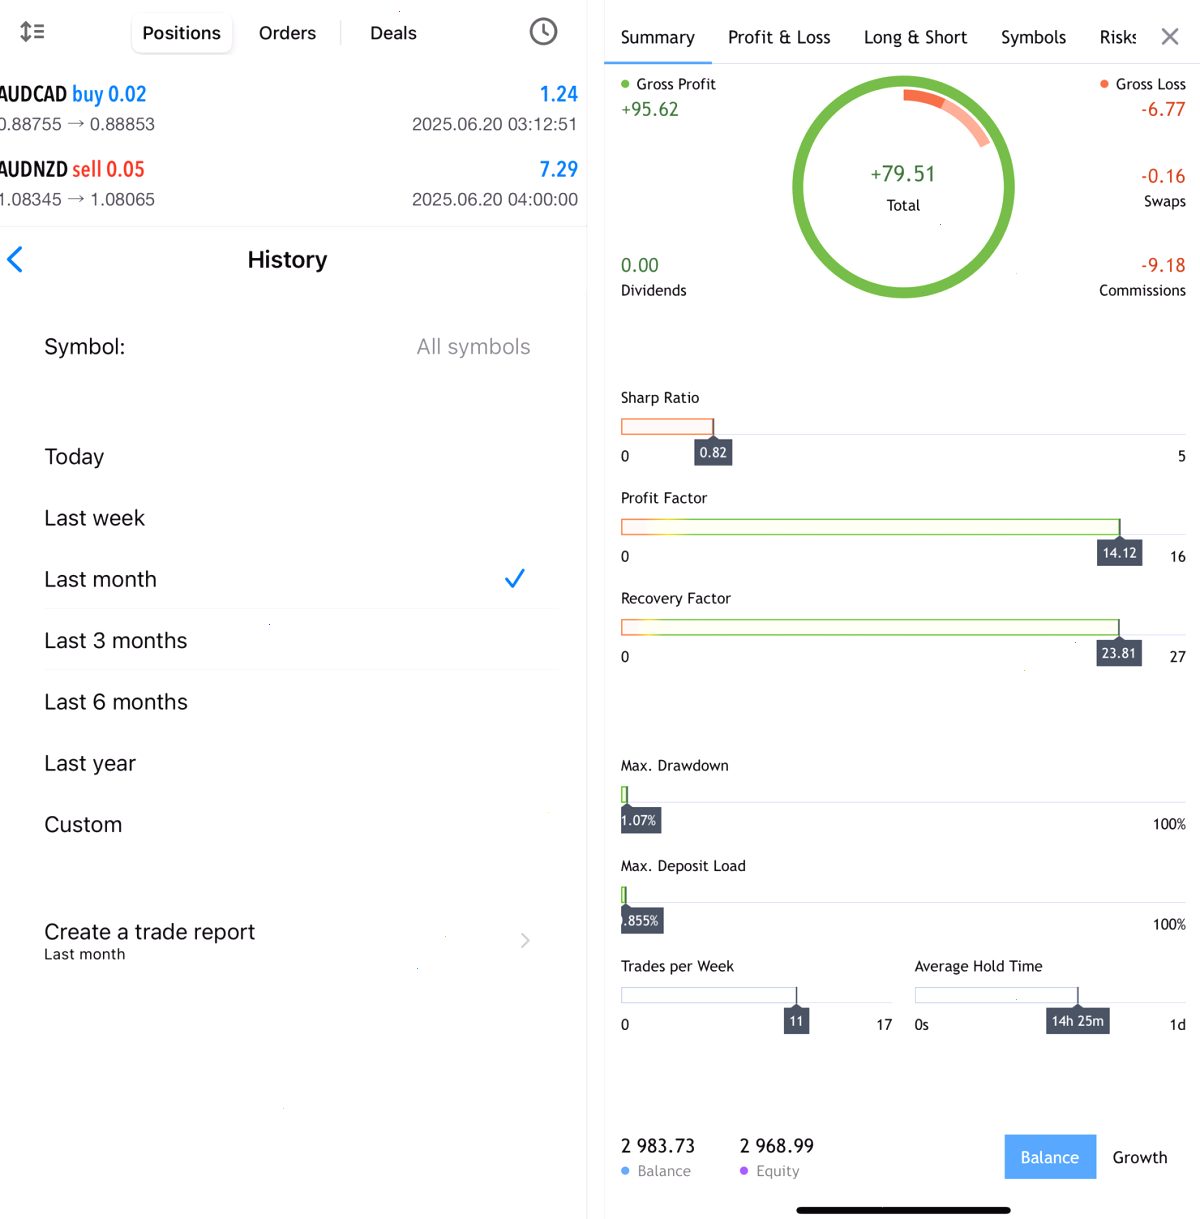Screen dimensions: 1200x1219
Task: Click the Profit Factor 14.12 marker
Action: coord(1119,552)
